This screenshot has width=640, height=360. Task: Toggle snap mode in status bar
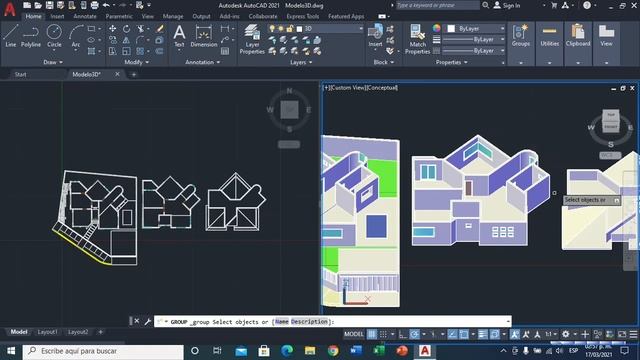pyautogui.click(x=383, y=334)
